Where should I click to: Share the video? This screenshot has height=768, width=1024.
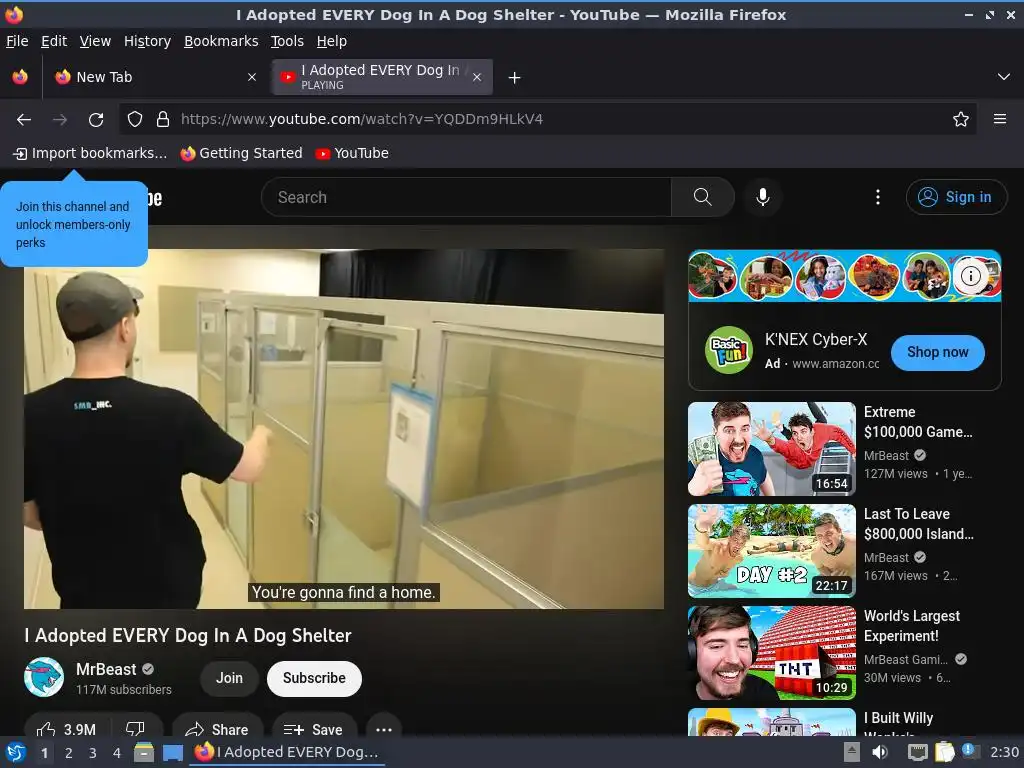pos(217,729)
